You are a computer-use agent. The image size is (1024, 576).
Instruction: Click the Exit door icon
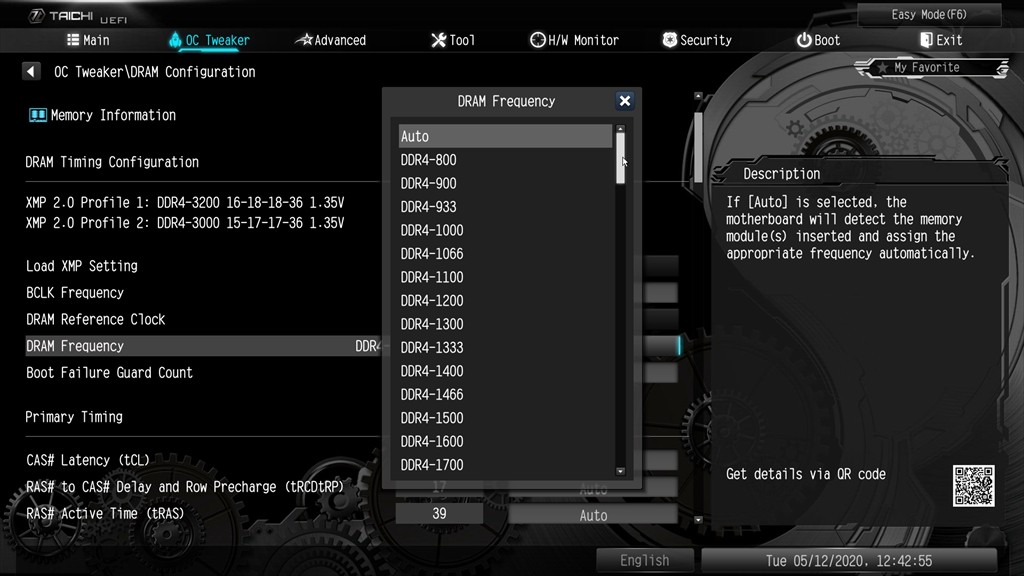click(926, 40)
